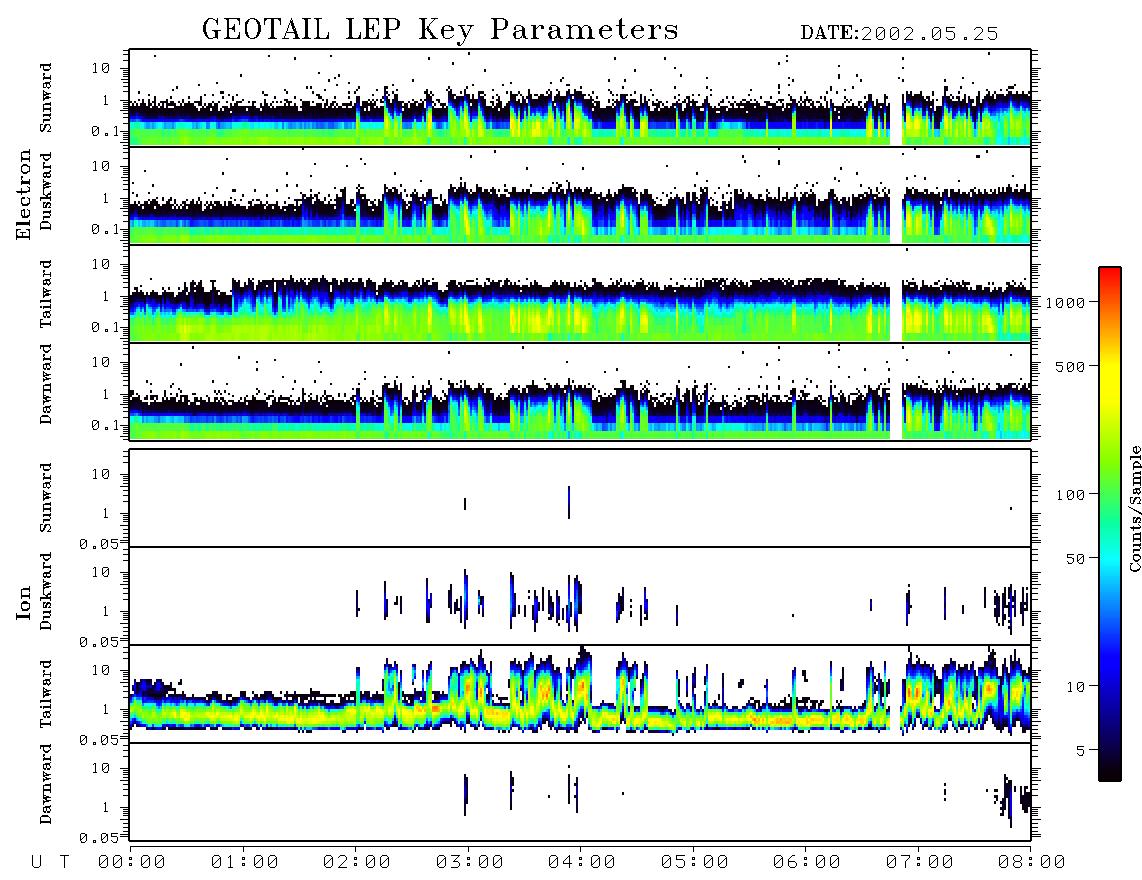Click the 06:00 time tick label
This screenshot has height=880, width=1142.
(x=807, y=862)
